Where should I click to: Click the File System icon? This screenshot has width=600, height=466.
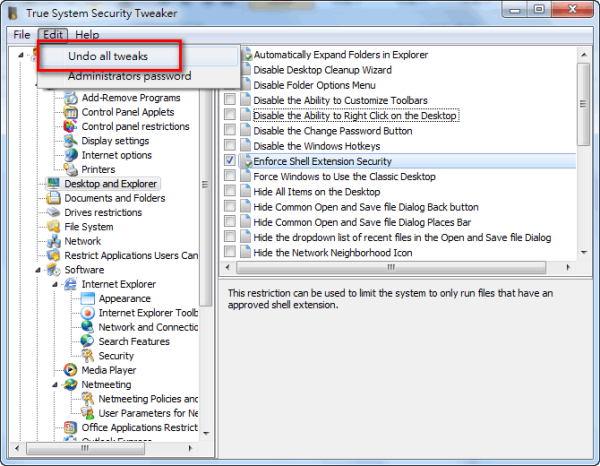(x=53, y=226)
